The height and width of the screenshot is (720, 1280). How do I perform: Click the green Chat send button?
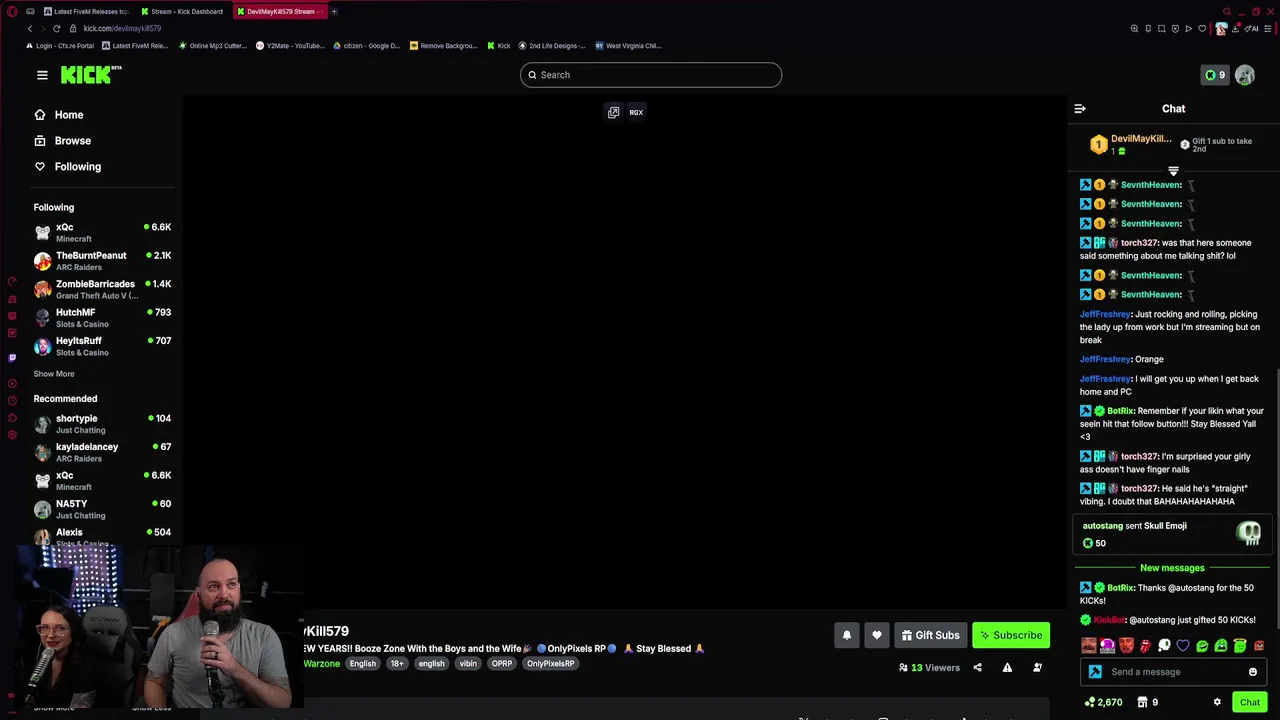pos(1250,702)
